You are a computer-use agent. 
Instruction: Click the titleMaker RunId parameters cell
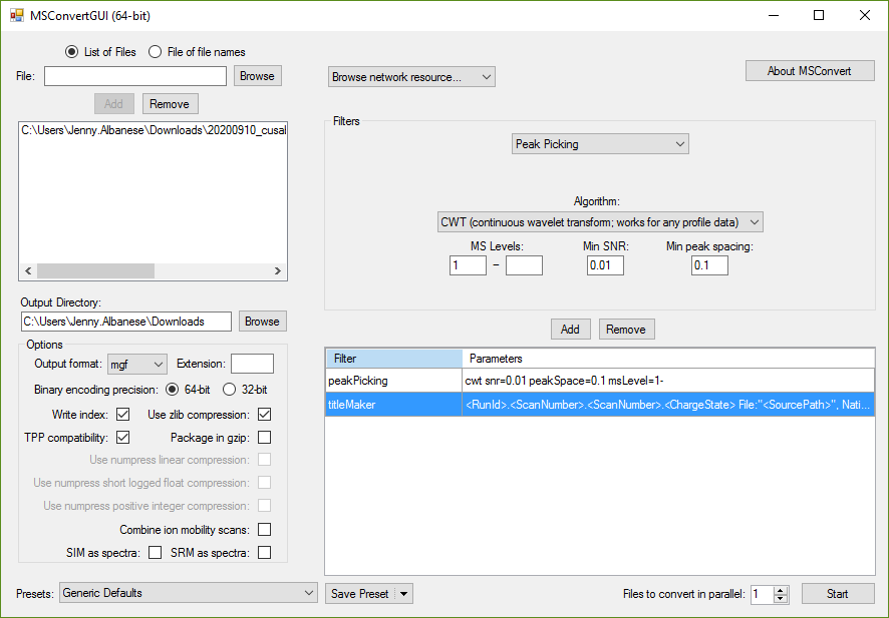(x=668, y=404)
